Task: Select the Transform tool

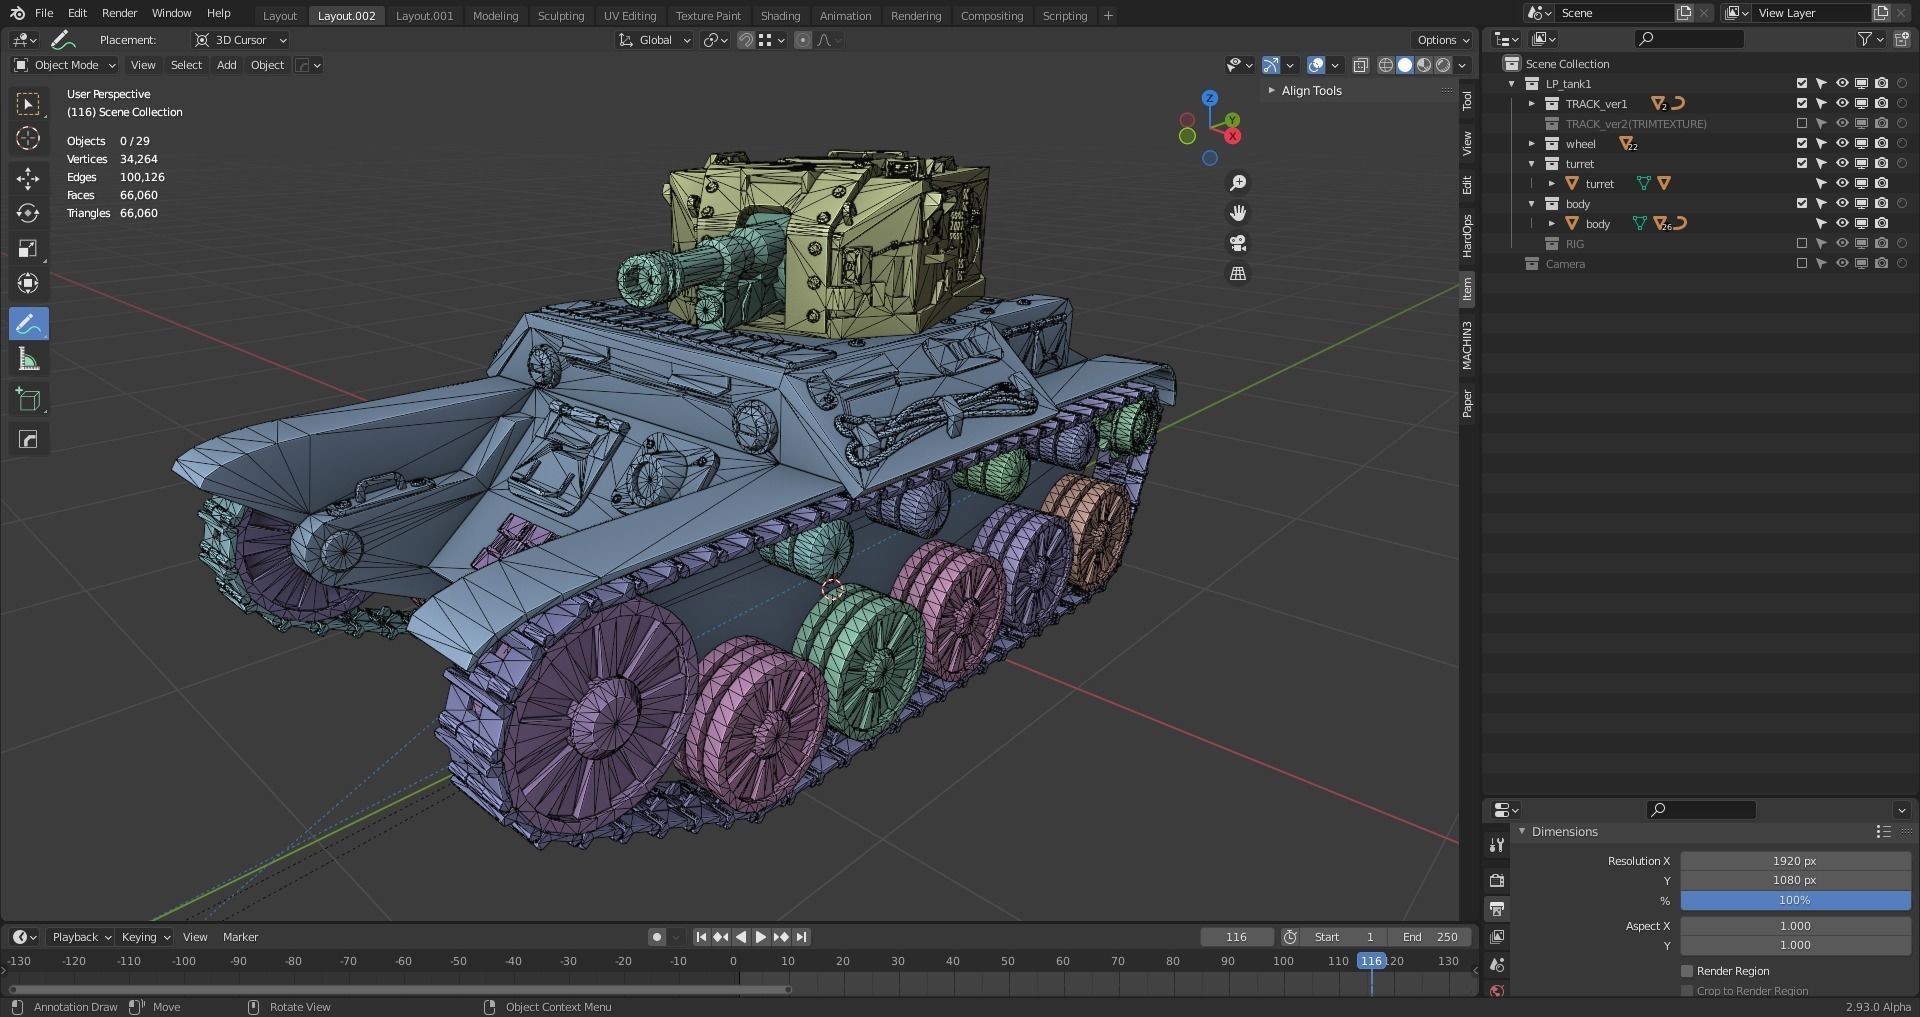Action: click(x=28, y=283)
